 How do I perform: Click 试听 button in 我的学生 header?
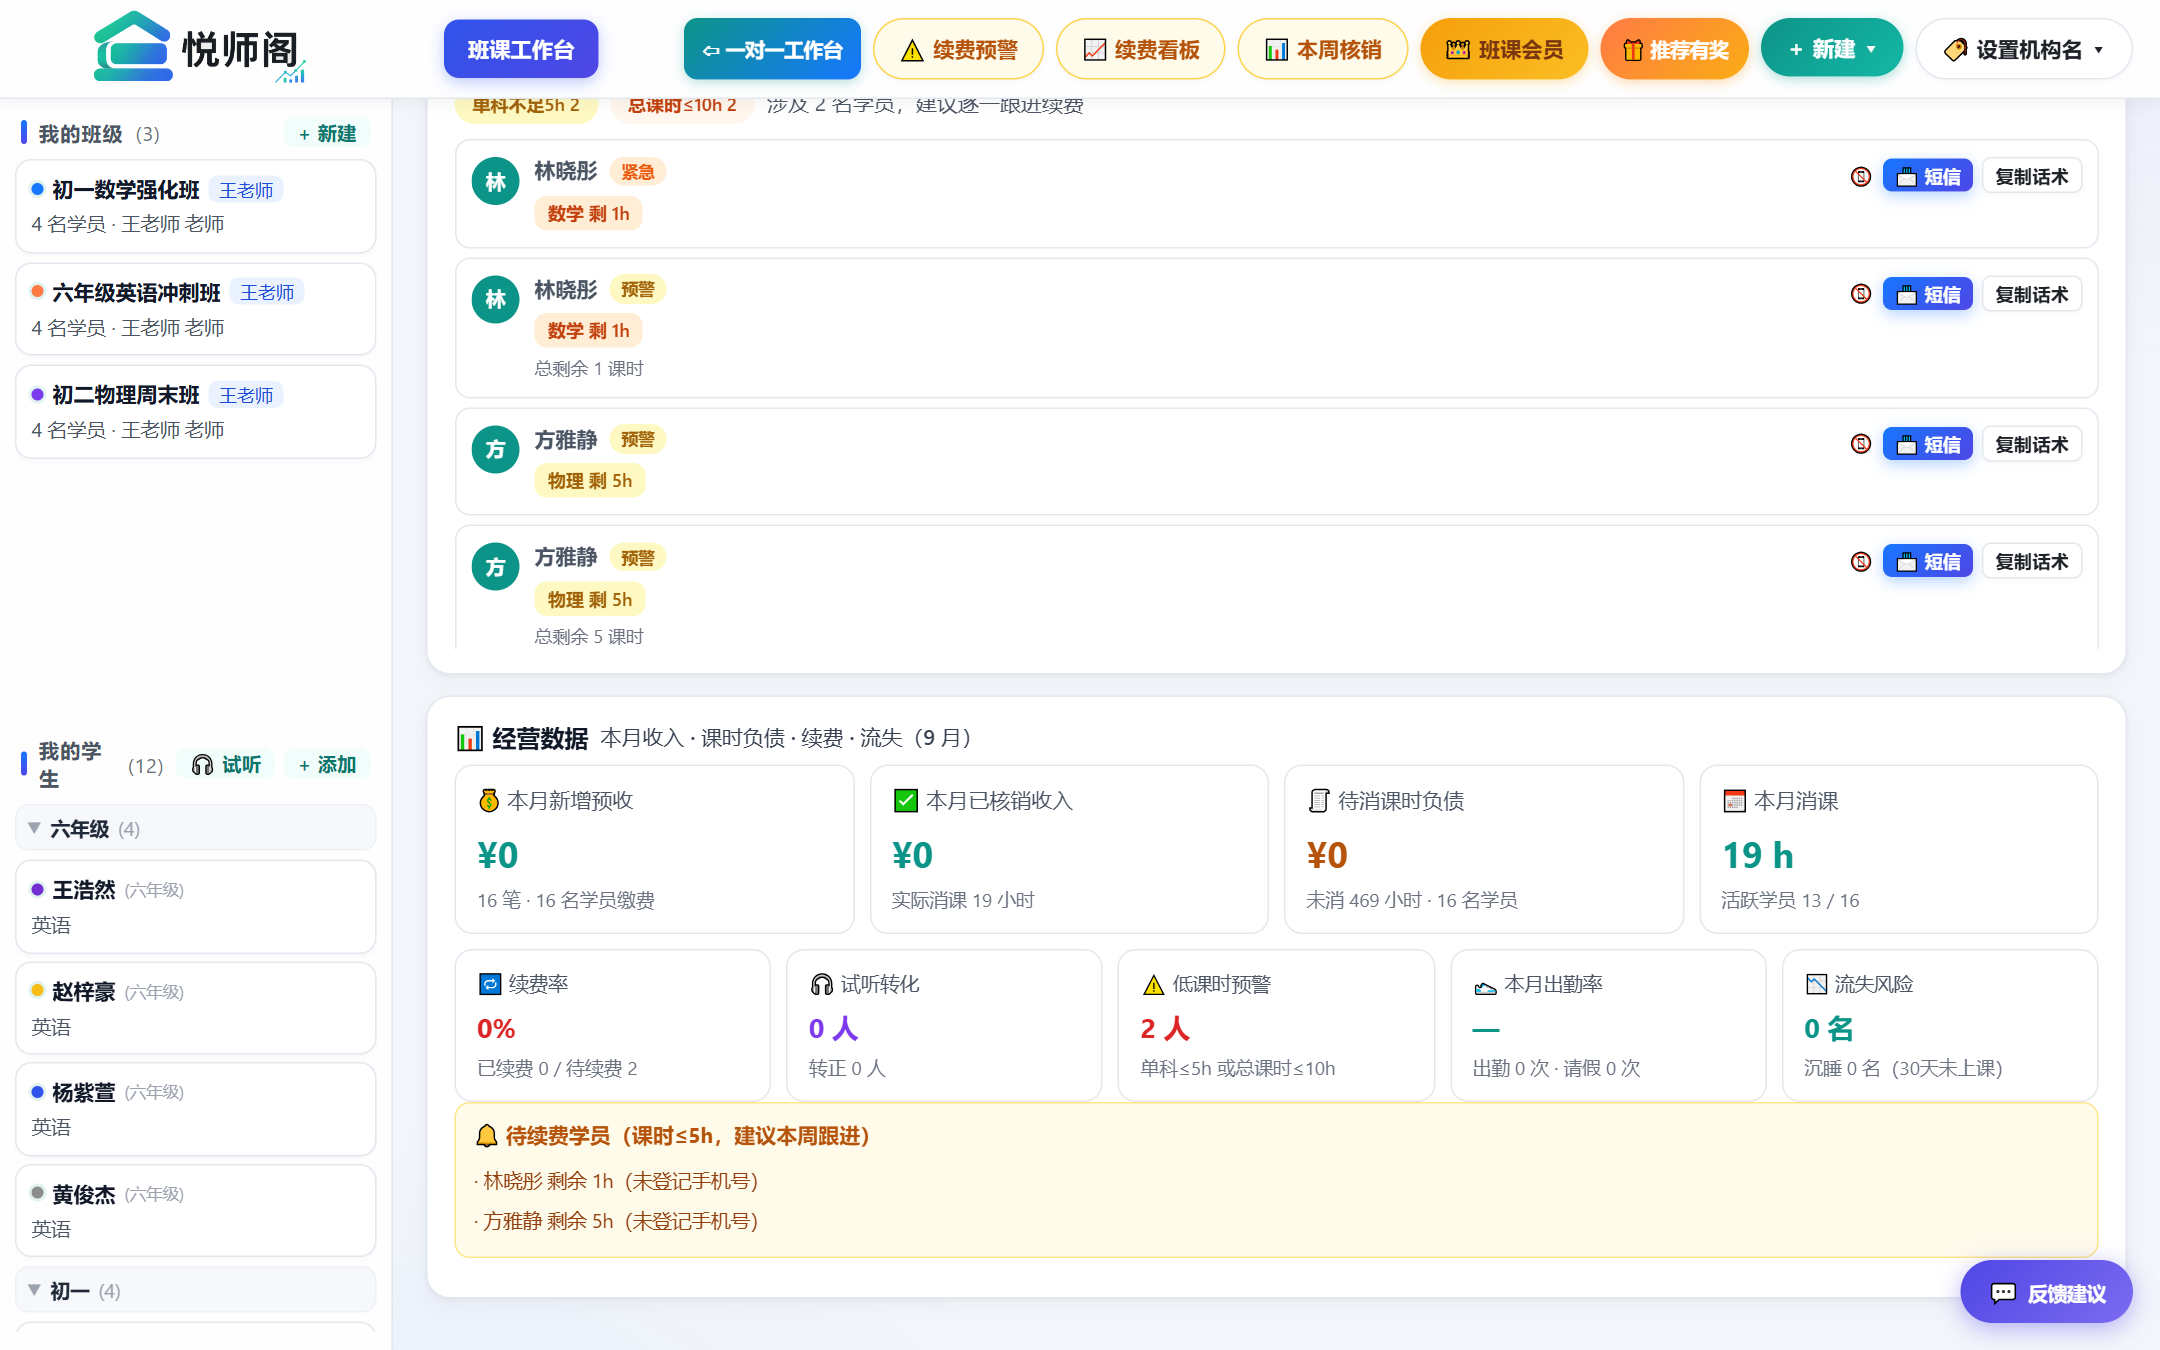click(226, 765)
